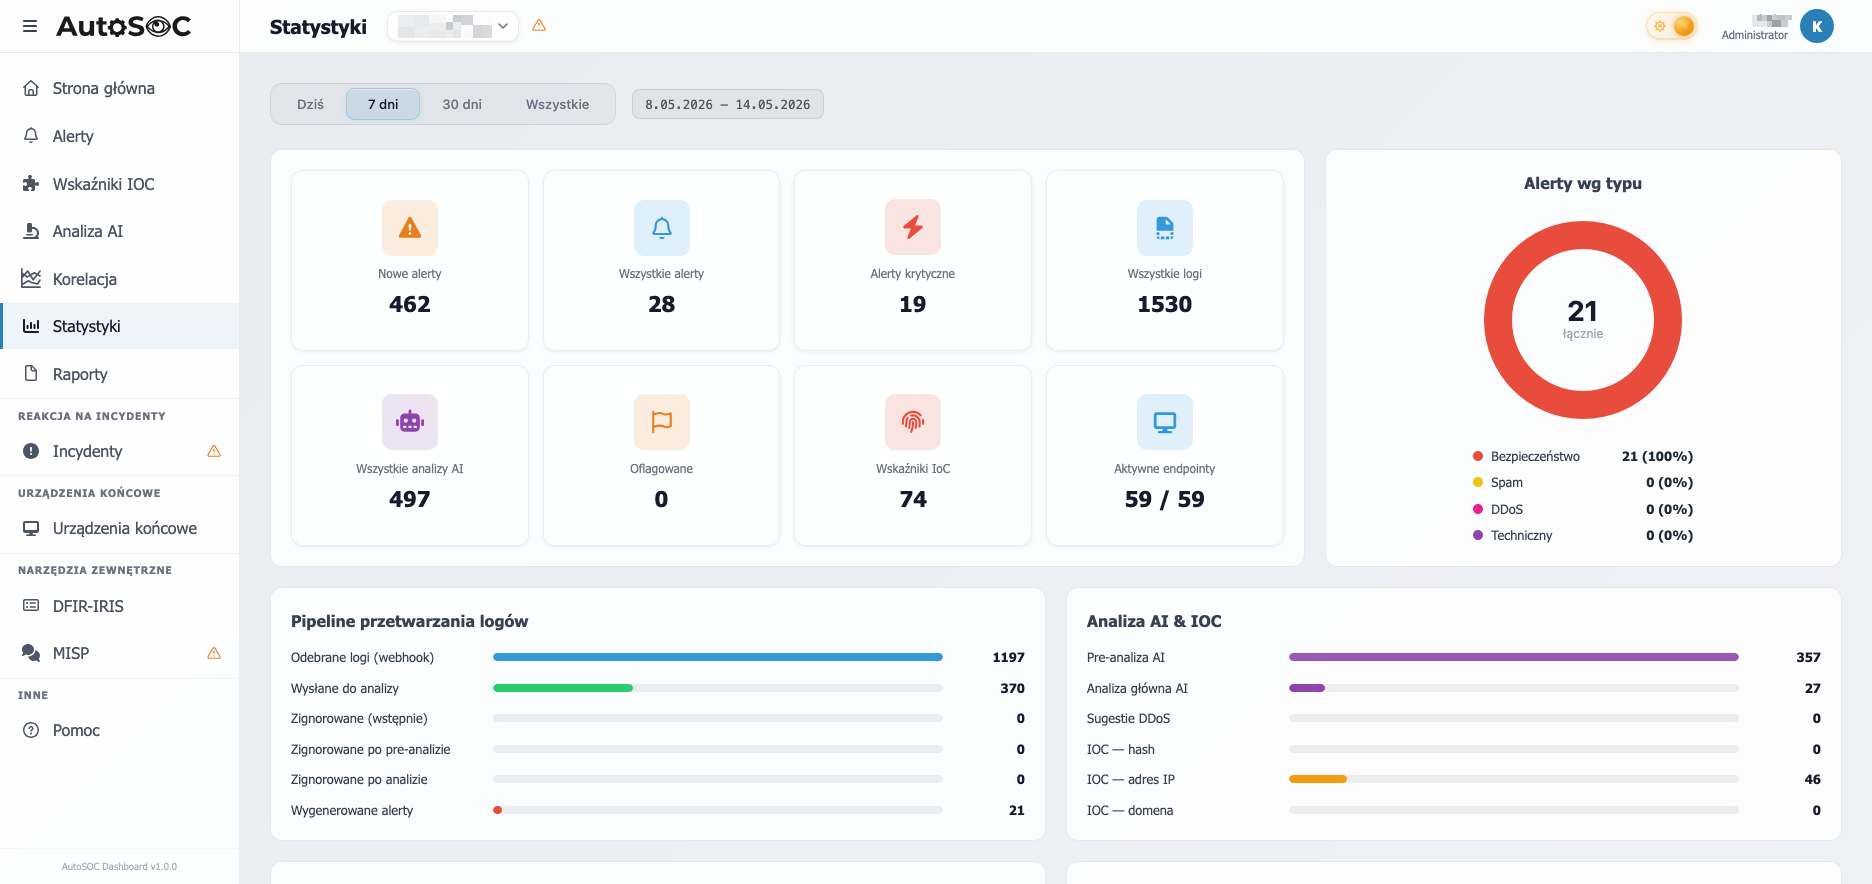Viewport: 1872px width, 884px height.
Task: Click the Wskaźniki IOC puzzle icon
Action: click(31, 183)
